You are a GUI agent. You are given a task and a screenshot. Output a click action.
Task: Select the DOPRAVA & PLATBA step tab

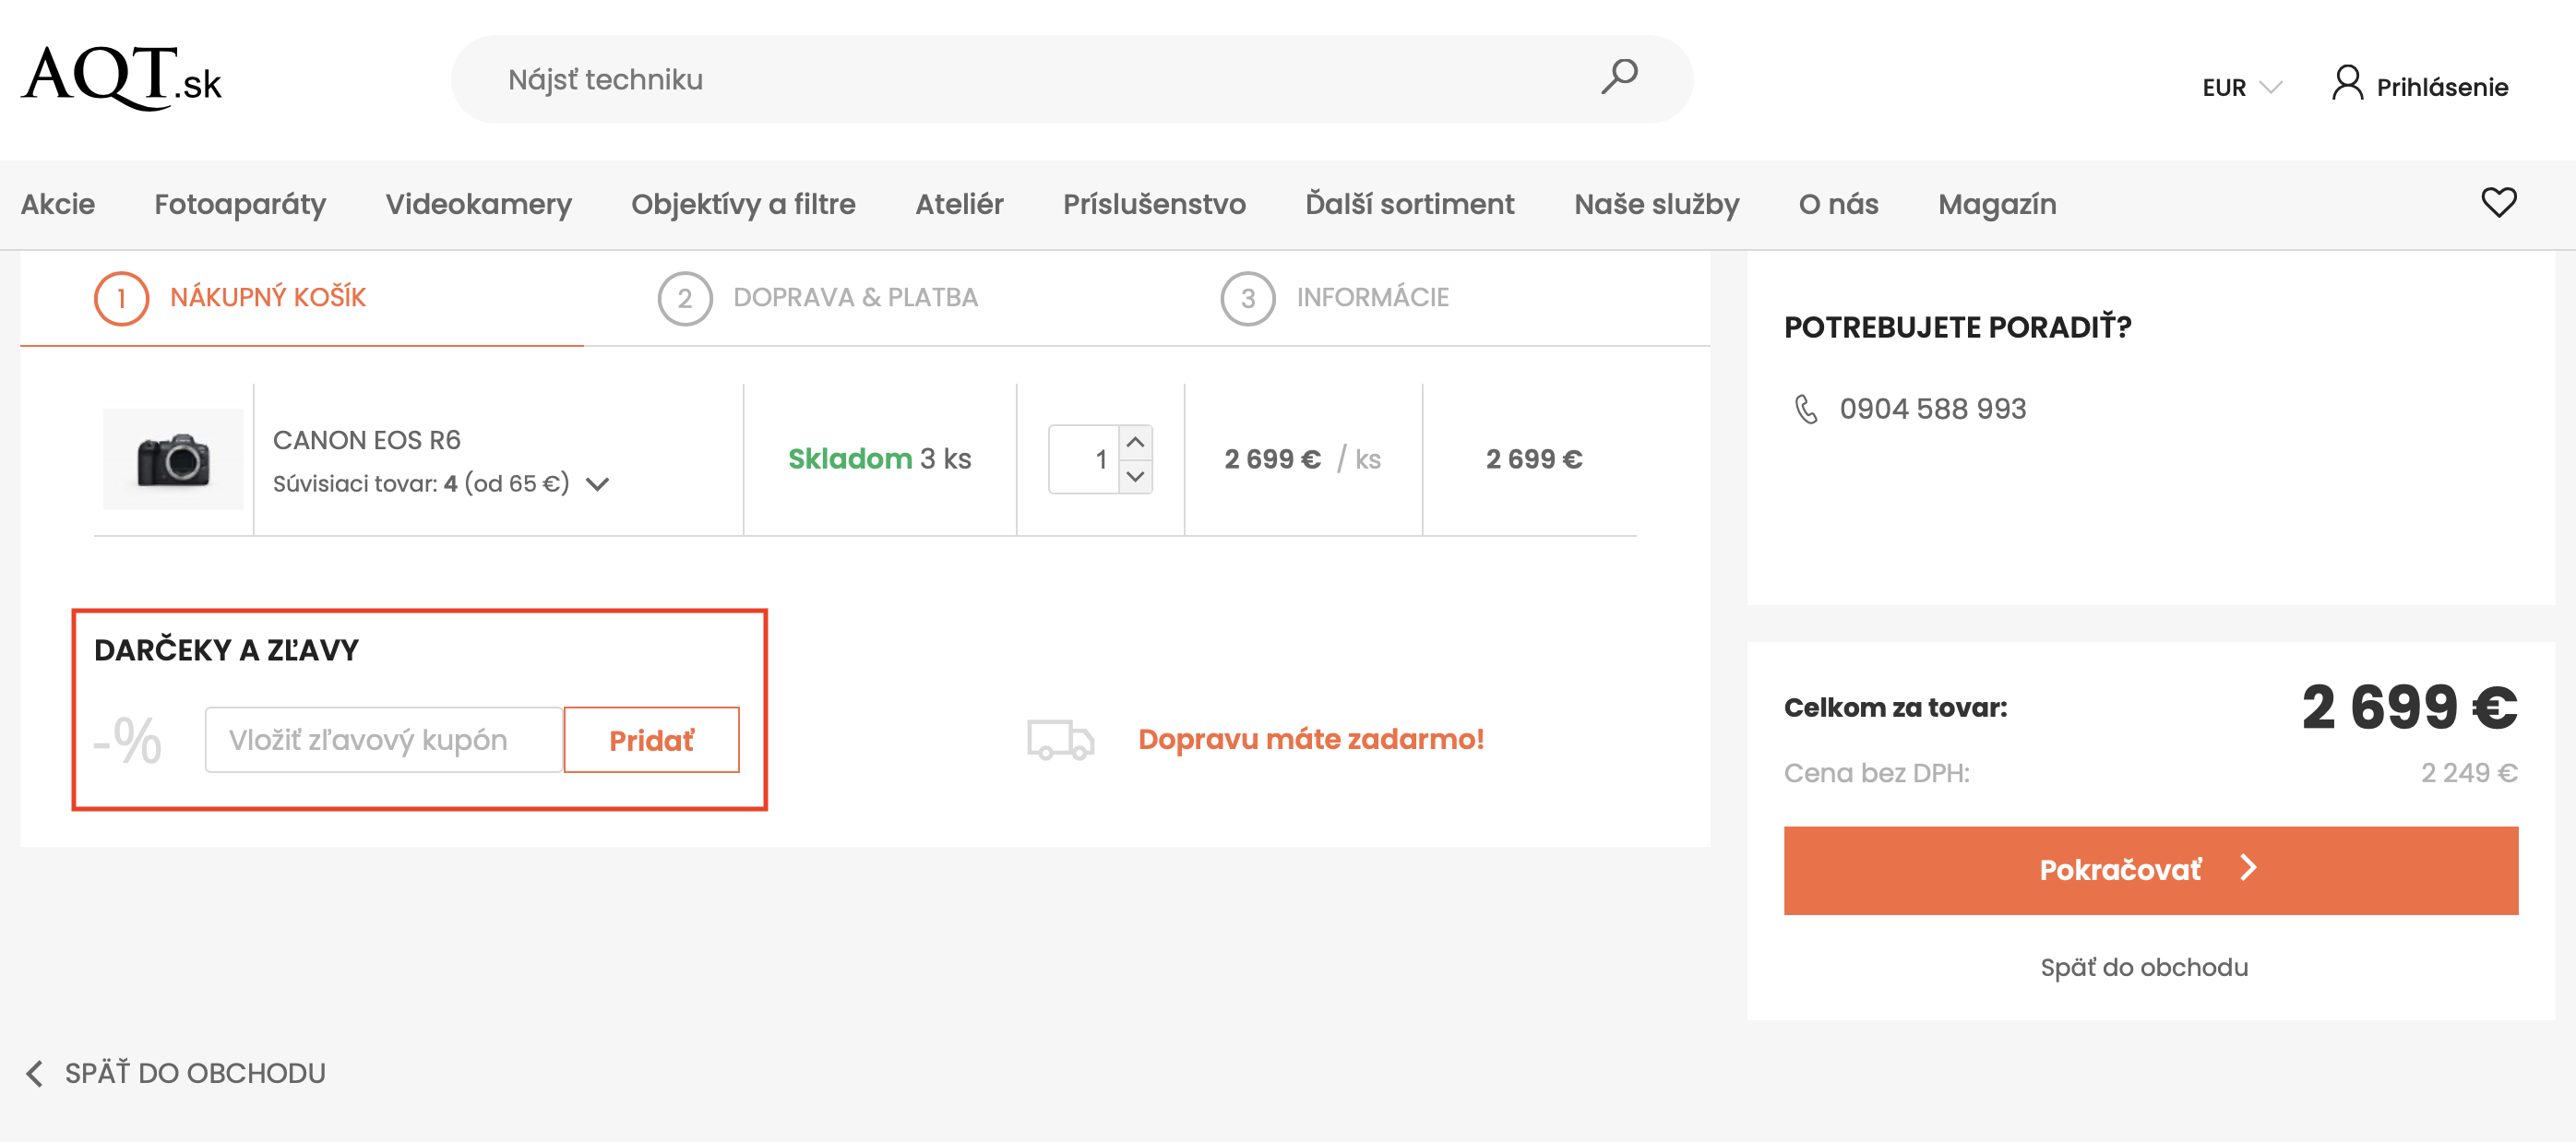pos(855,298)
